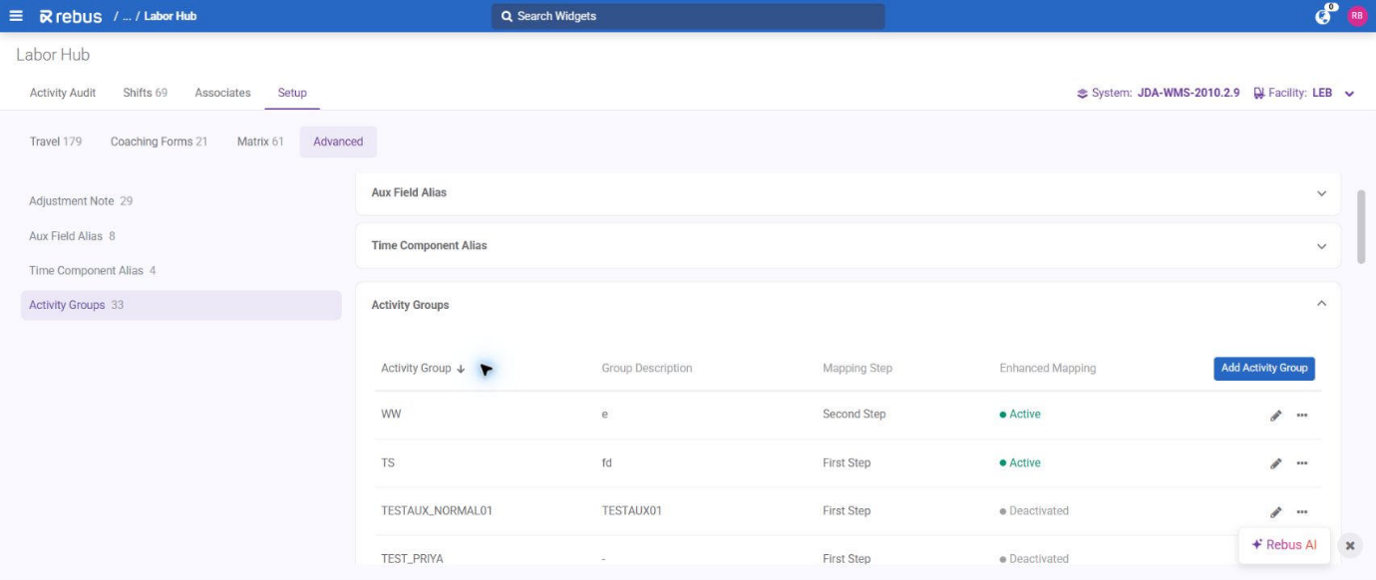Click Active status in WW row
Screen dimensions: 1376x580
1020,414
